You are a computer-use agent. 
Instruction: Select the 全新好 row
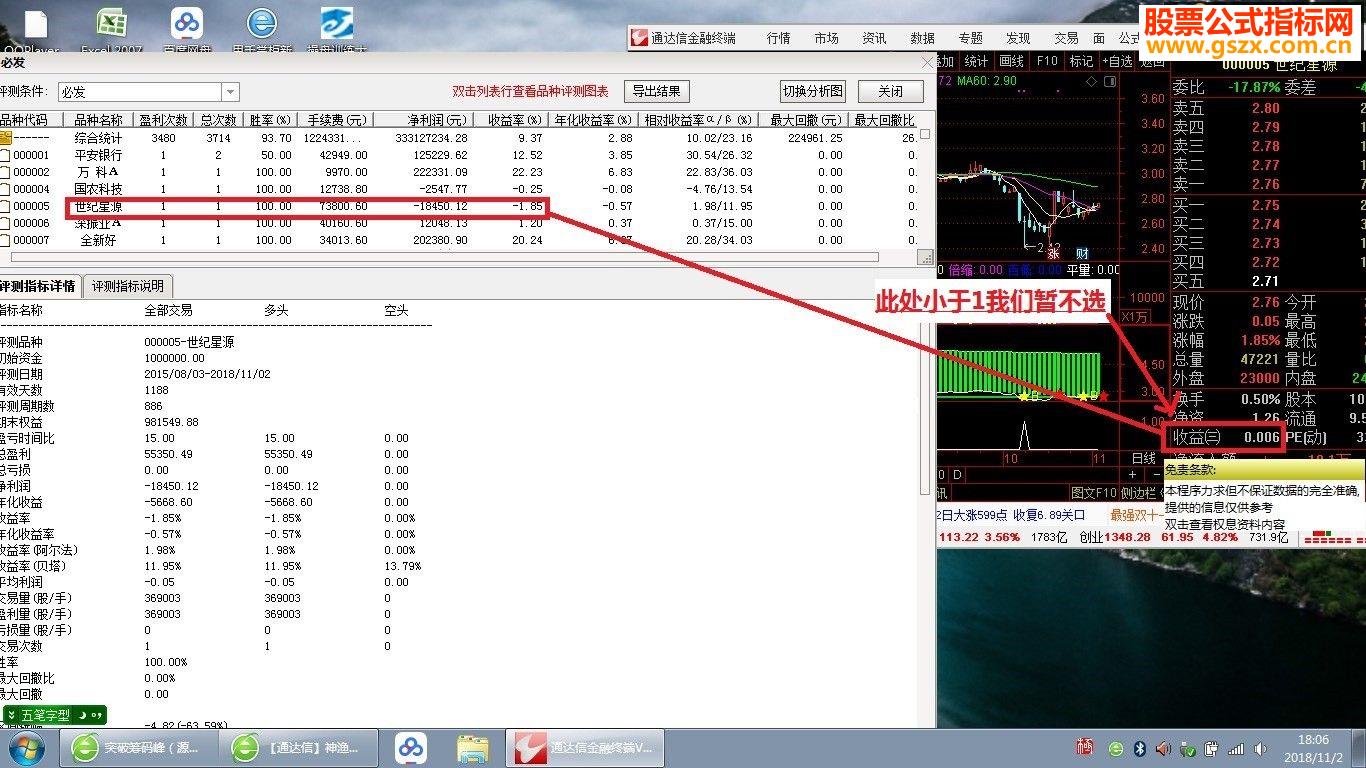point(460,240)
